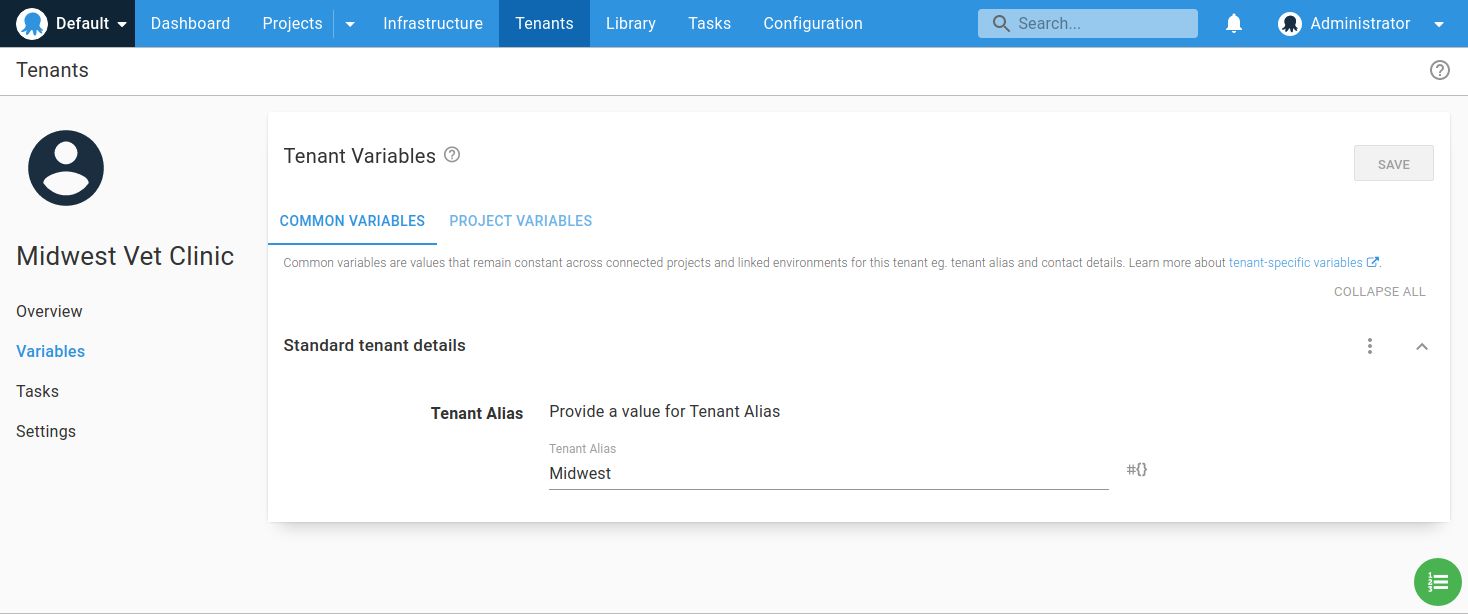Select the Common Variables tab
1468x614 pixels.
pyautogui.click(x=352, y=221)
